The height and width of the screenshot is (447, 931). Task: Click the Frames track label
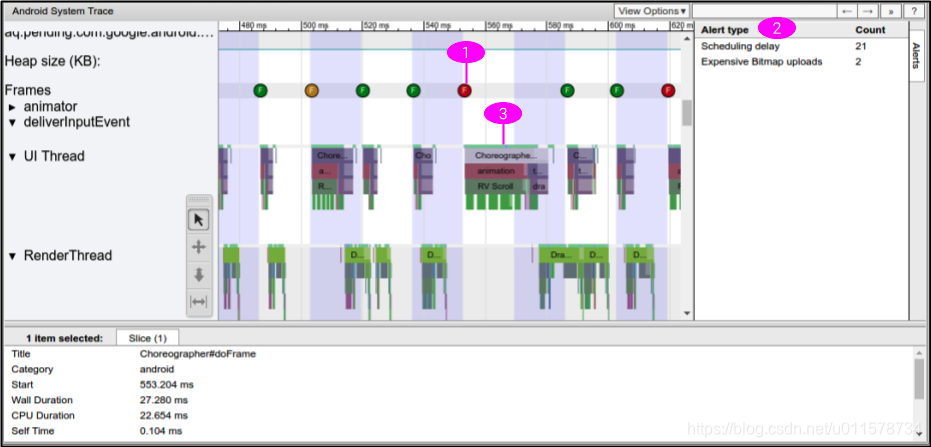click(x=28, y=90)
